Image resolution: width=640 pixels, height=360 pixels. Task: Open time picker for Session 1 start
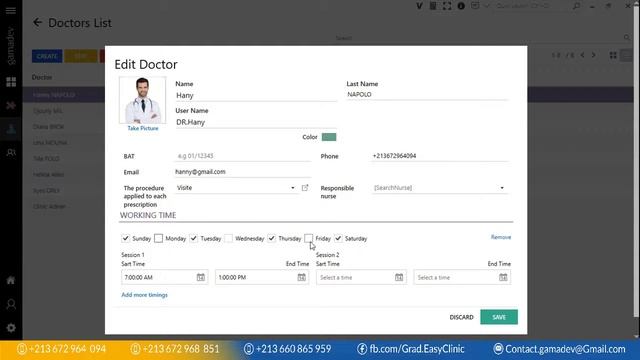pos(201,277)
